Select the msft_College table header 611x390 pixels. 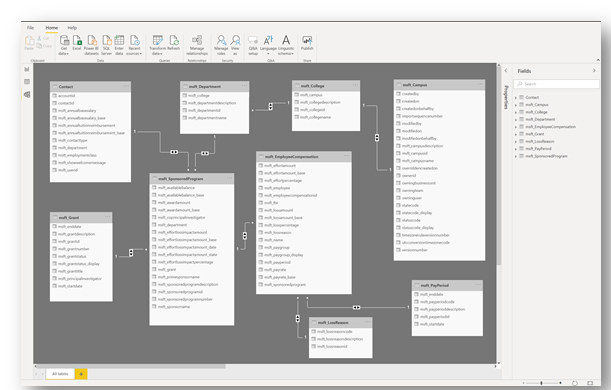coord(326,85)
